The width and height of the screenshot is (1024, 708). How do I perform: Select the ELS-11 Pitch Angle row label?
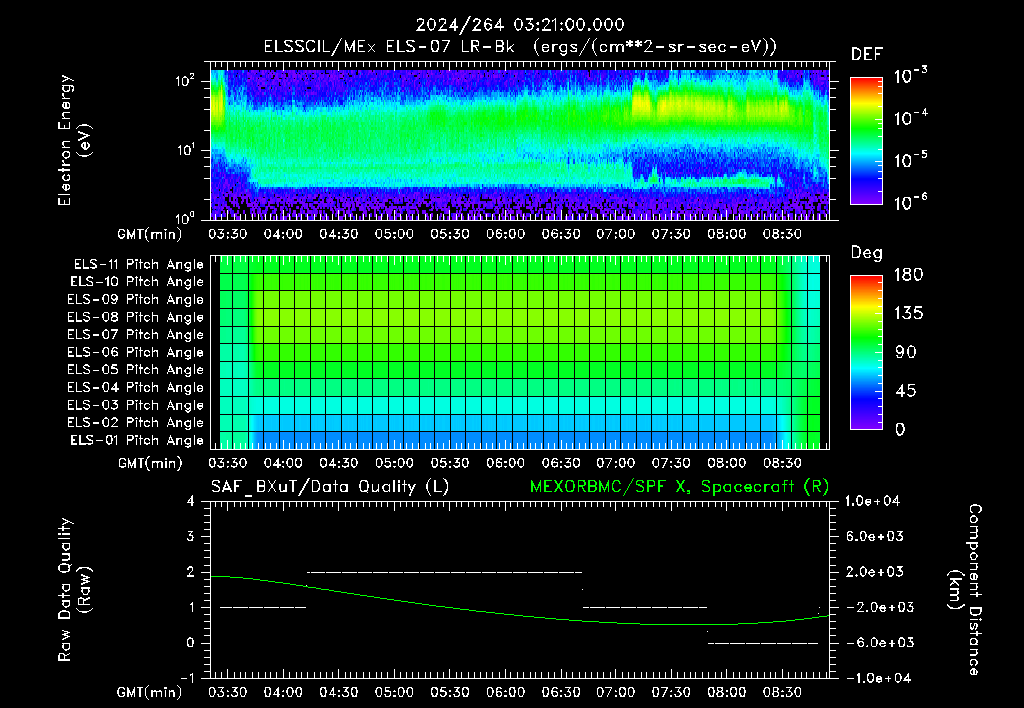pos(138,265)
